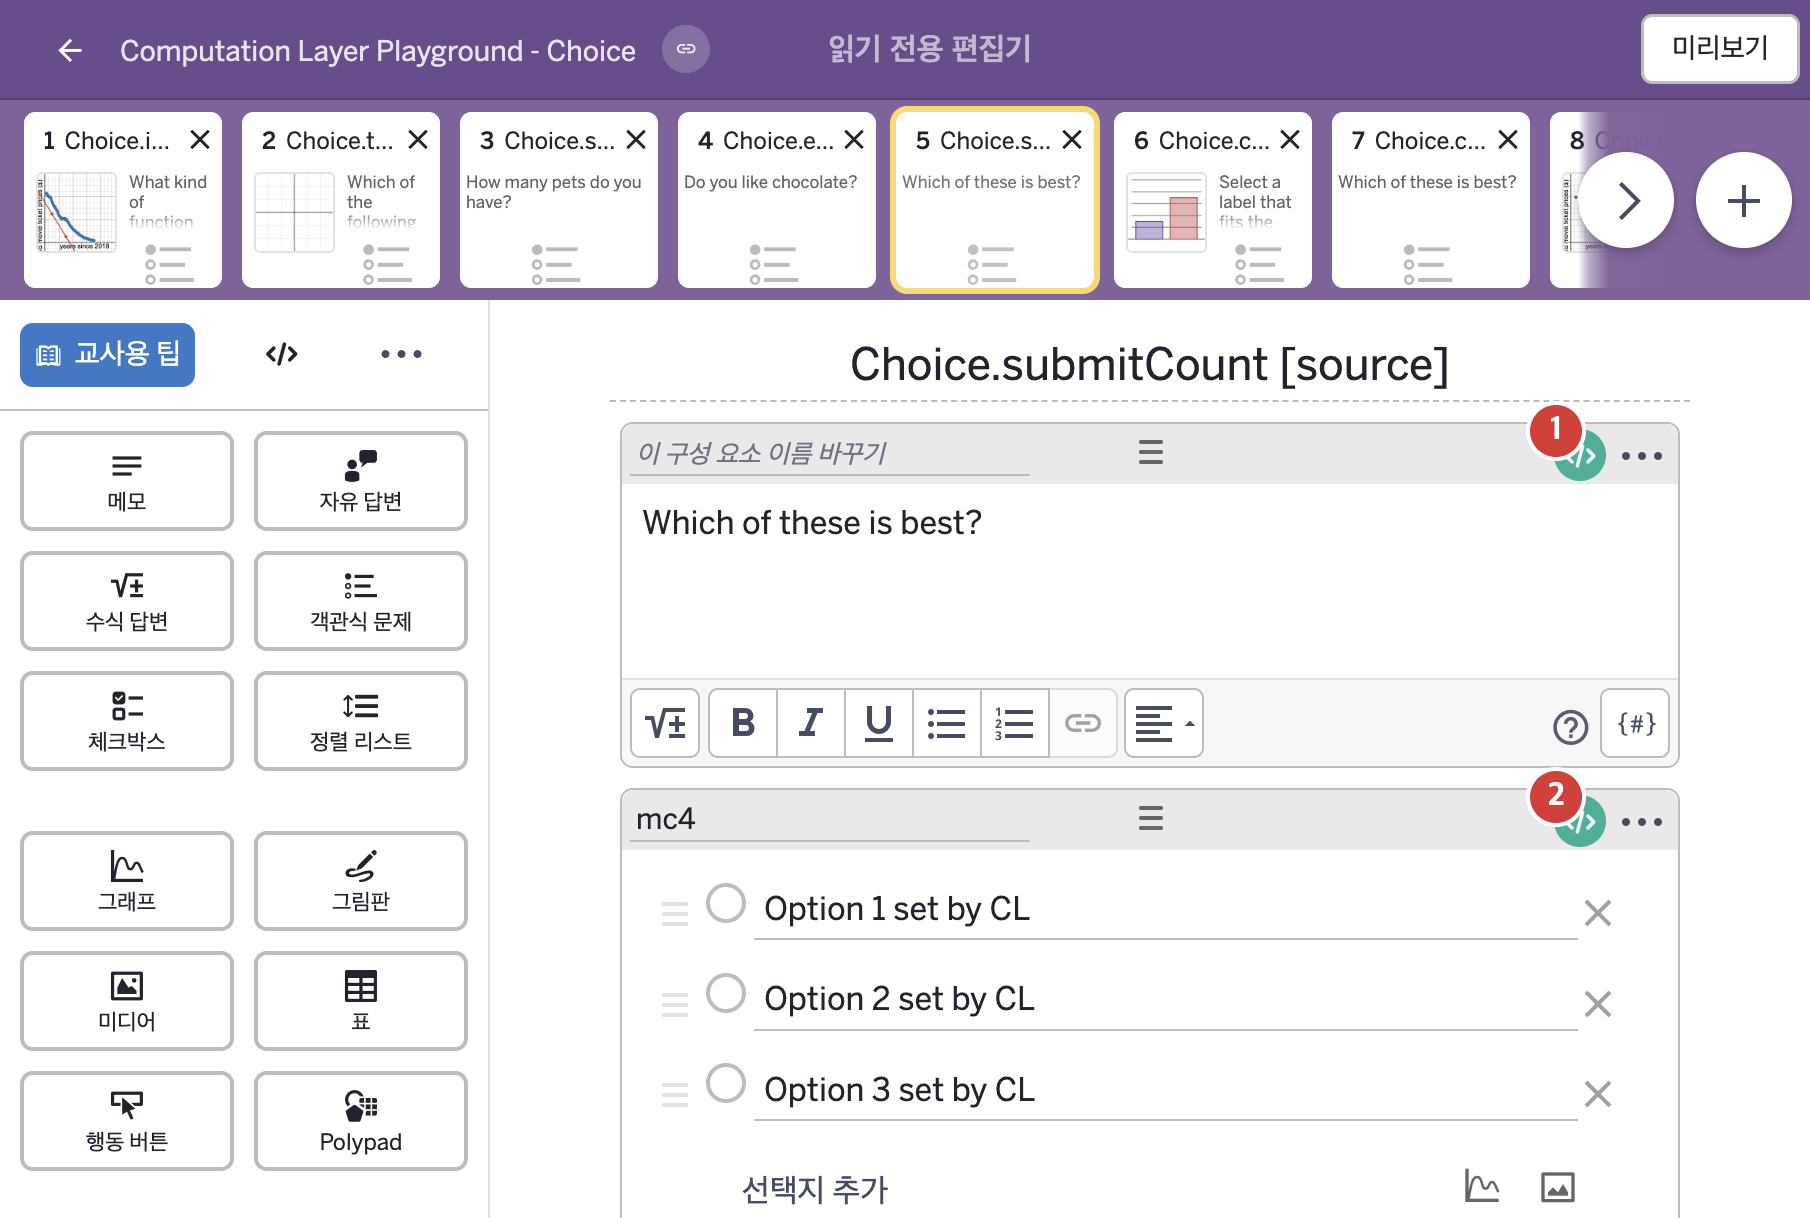Viewport: 1810px width, 1218px height.
Task: Select the radio for Option 3 set by CL
Action: tap(726, 1083)
